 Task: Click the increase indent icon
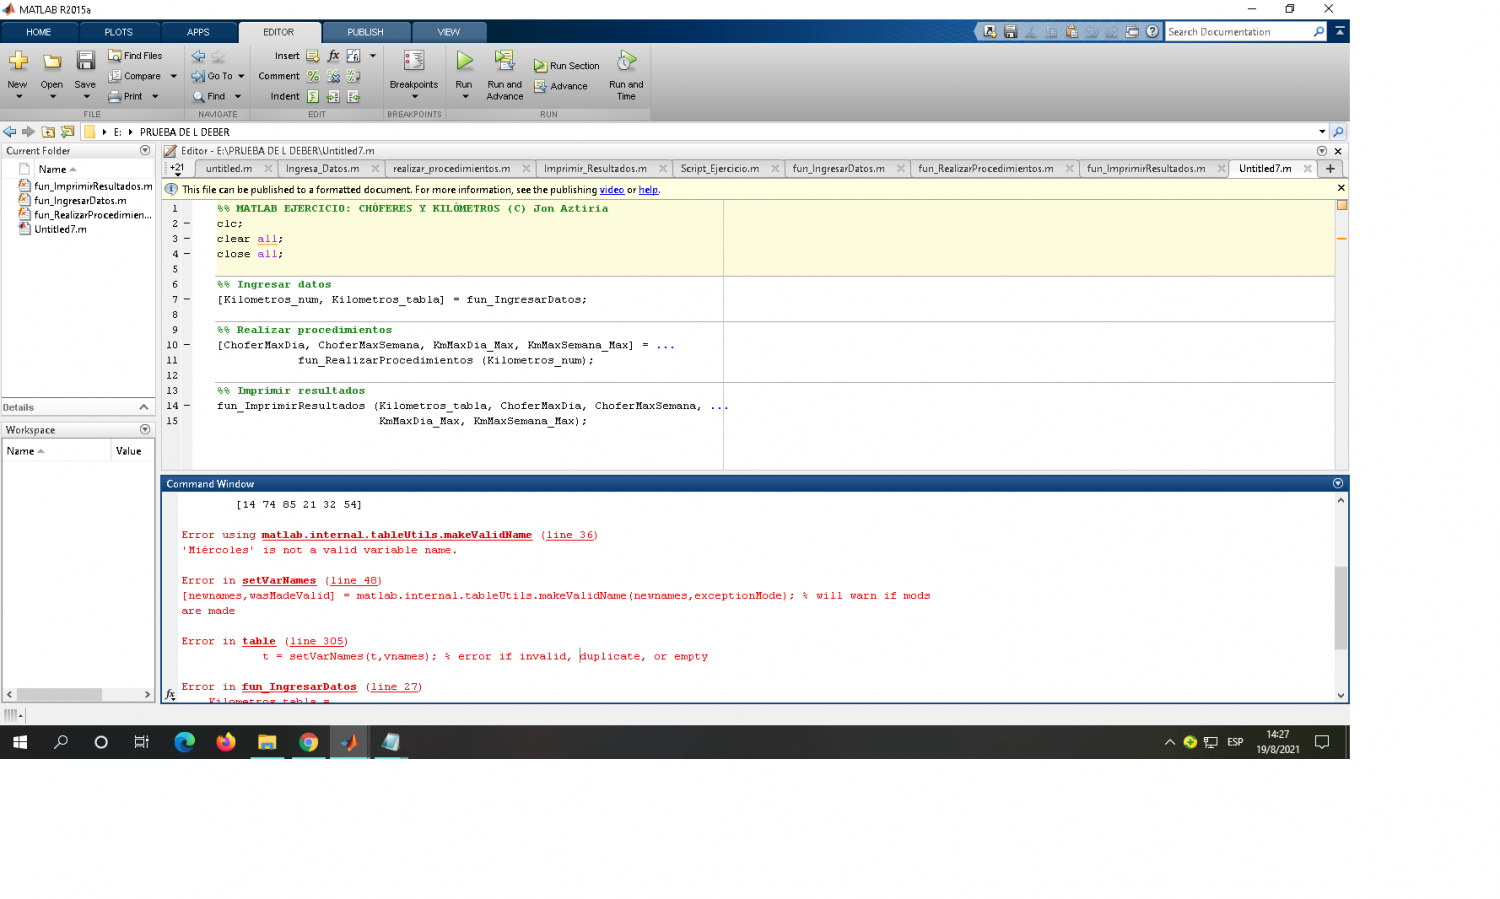pyautogui.click(x=333, y=97)
